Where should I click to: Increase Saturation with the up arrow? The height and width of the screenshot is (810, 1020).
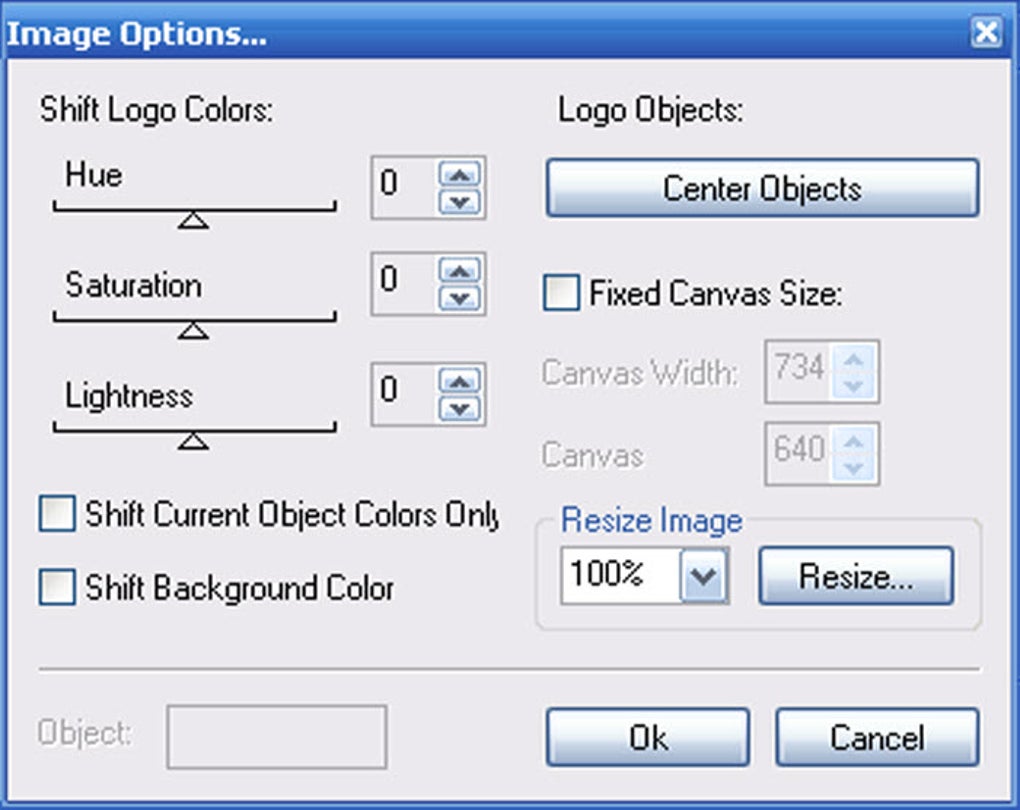coord(459,271)
